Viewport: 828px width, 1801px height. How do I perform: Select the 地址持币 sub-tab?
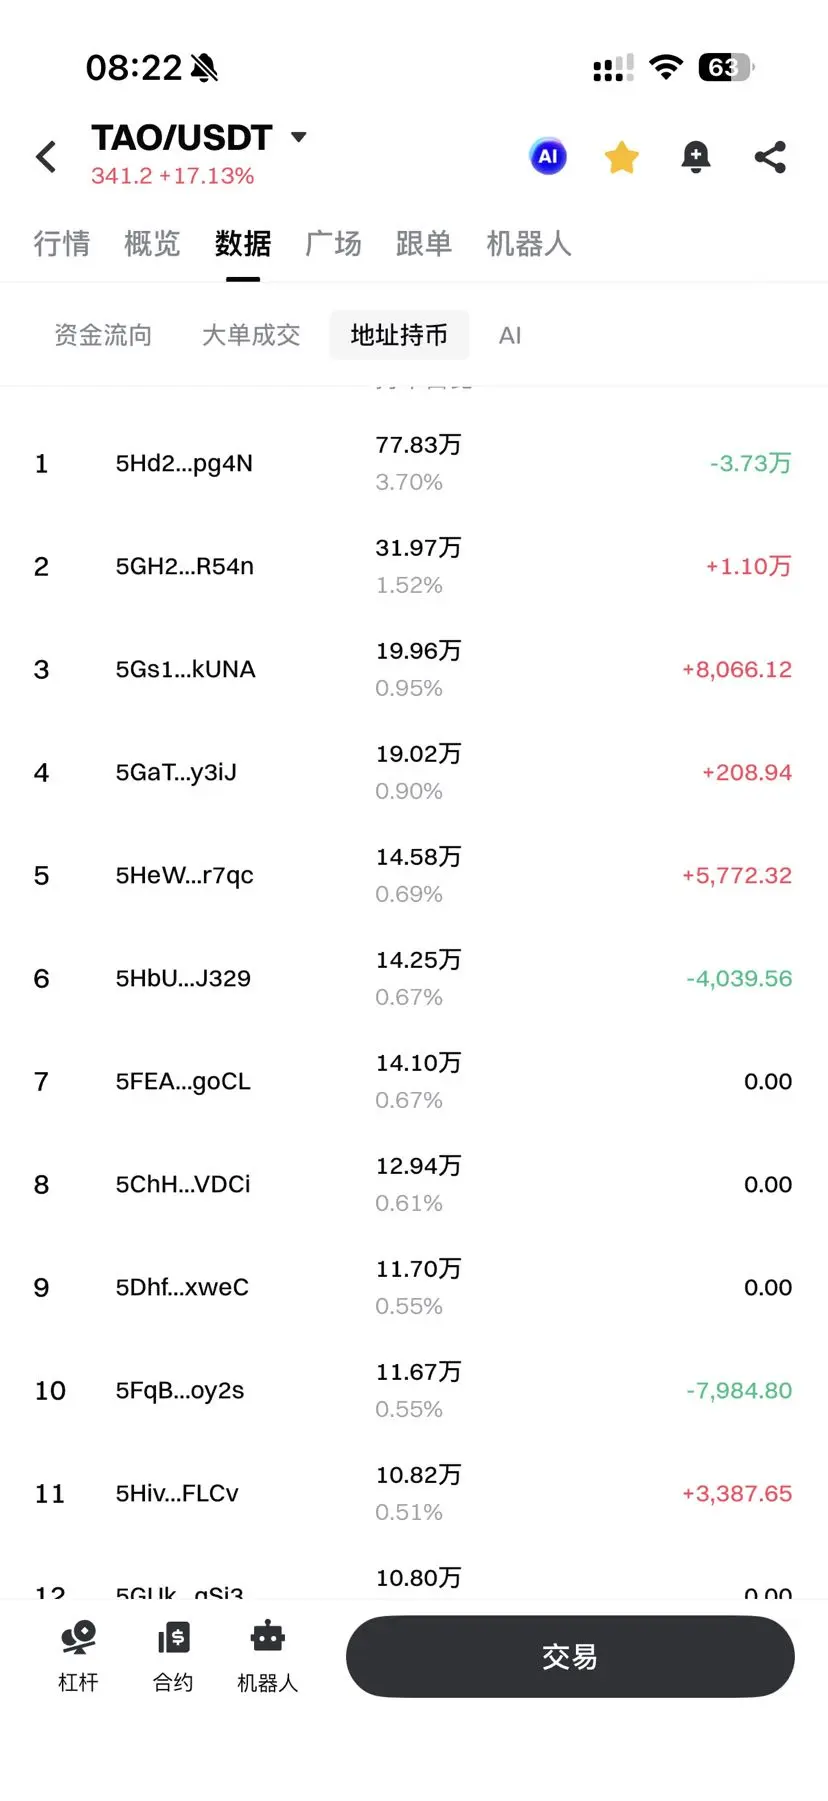pos(399,335)
